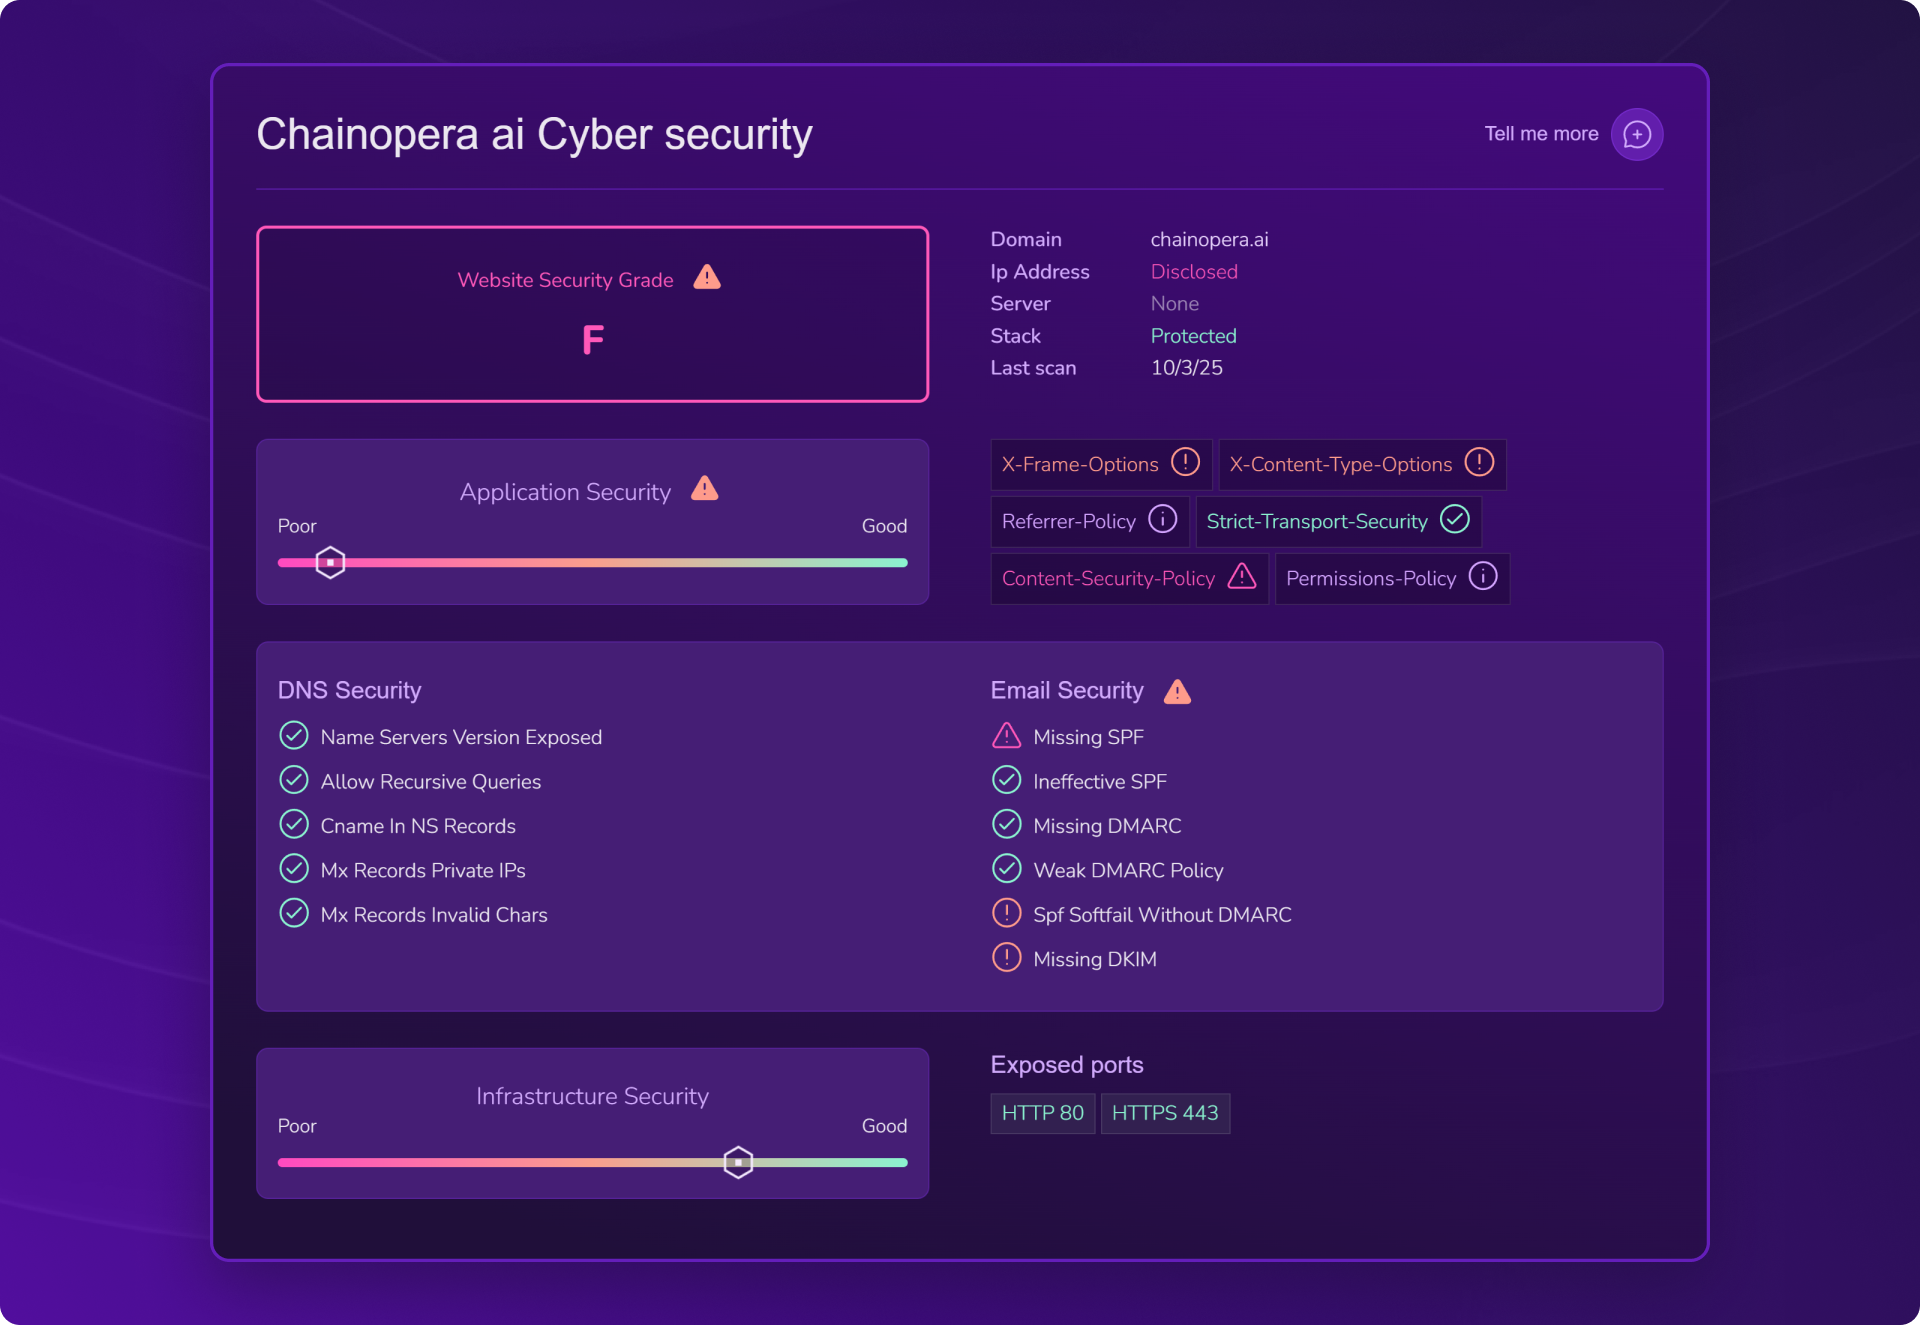This screenshot has width=1920, height=1325.
Task: Click the Content-Security-Policy warning triangle
Action: point(1242,576)
